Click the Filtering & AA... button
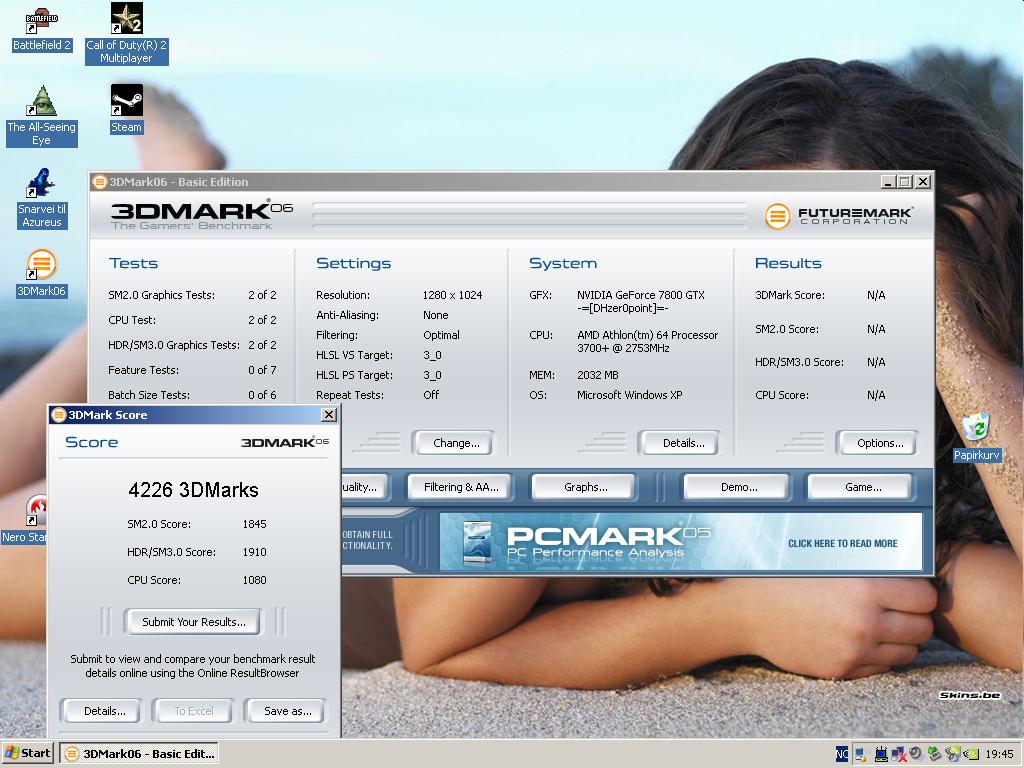 pos(460,487)
